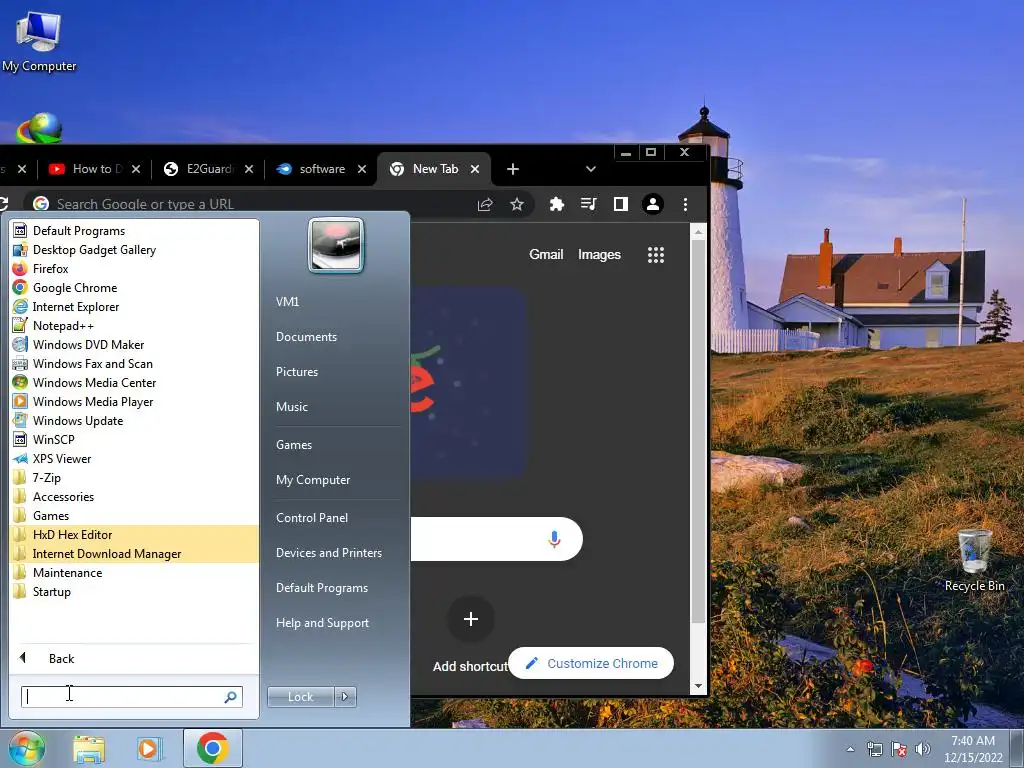Screen dimensions: 1024x768
Task: Open Windows Fax and Scan
Action: pyautogui.click(x=92, y=363)
